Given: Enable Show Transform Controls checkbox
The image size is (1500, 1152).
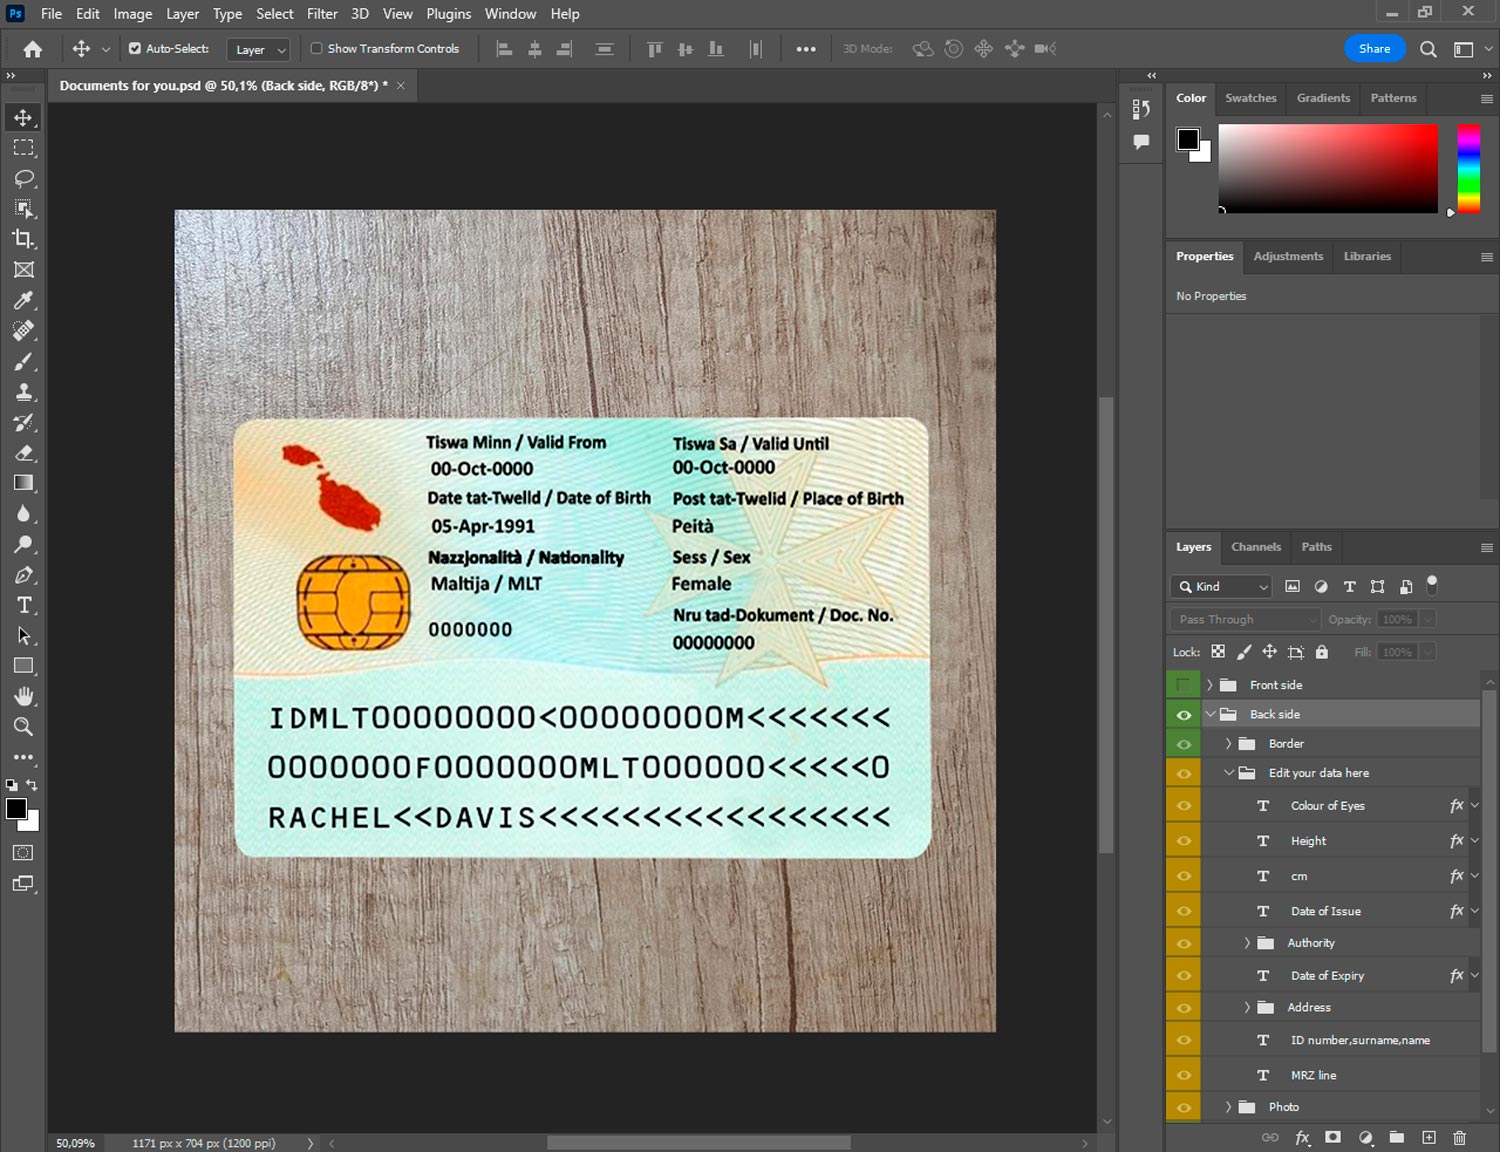Looking at the screenshot, I should 316,48.
